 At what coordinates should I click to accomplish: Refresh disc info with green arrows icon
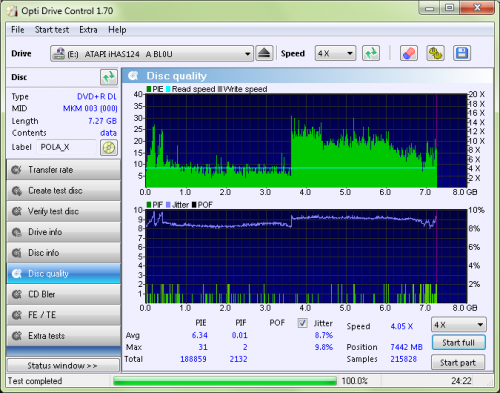tap(109, 77)
